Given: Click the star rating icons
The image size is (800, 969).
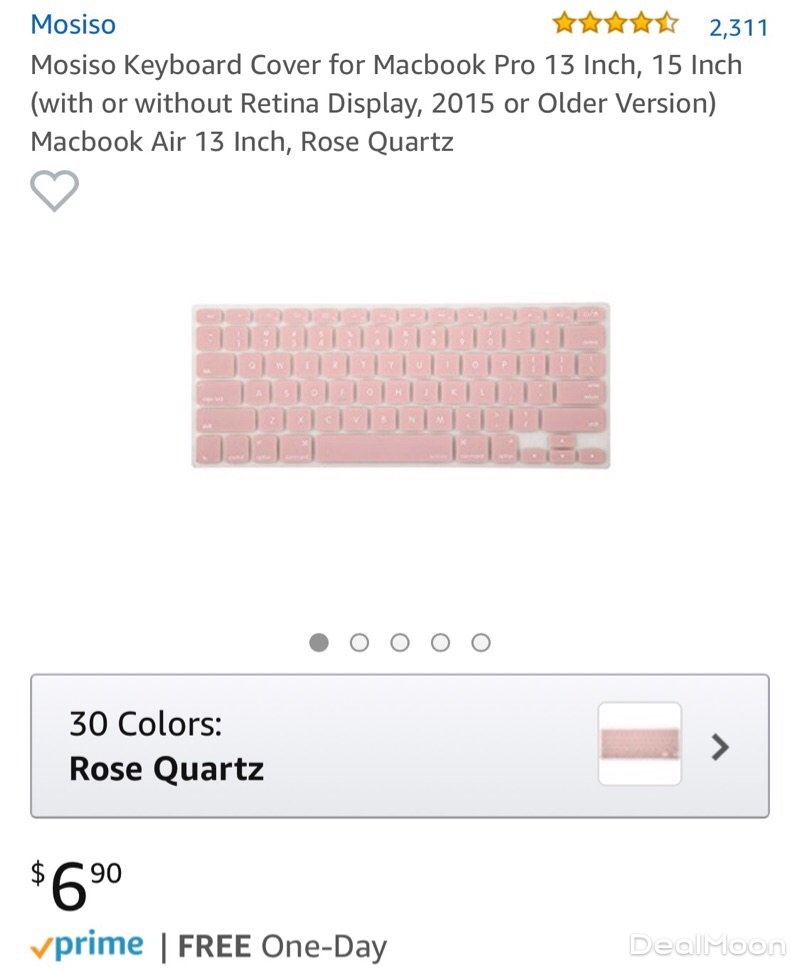Looking at the screenshot, I should click(615, 24).
